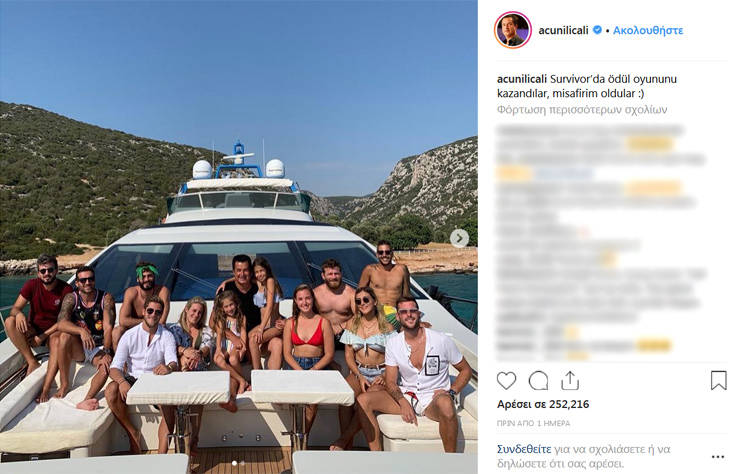Expand Φόρτωση περισσότερων σχολίων to load comments
The height and width of the screenshot is (474, 735).
(x=582, y=110)
